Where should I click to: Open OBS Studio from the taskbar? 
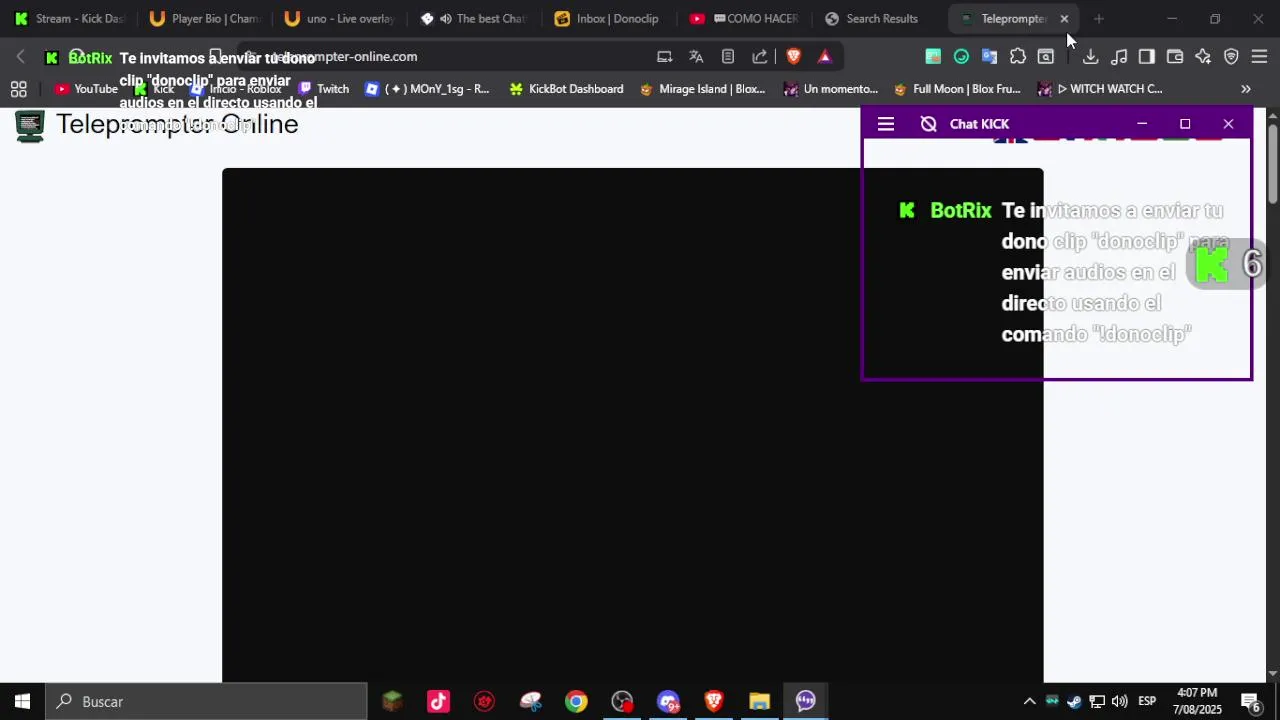click(x=622, y=701)
